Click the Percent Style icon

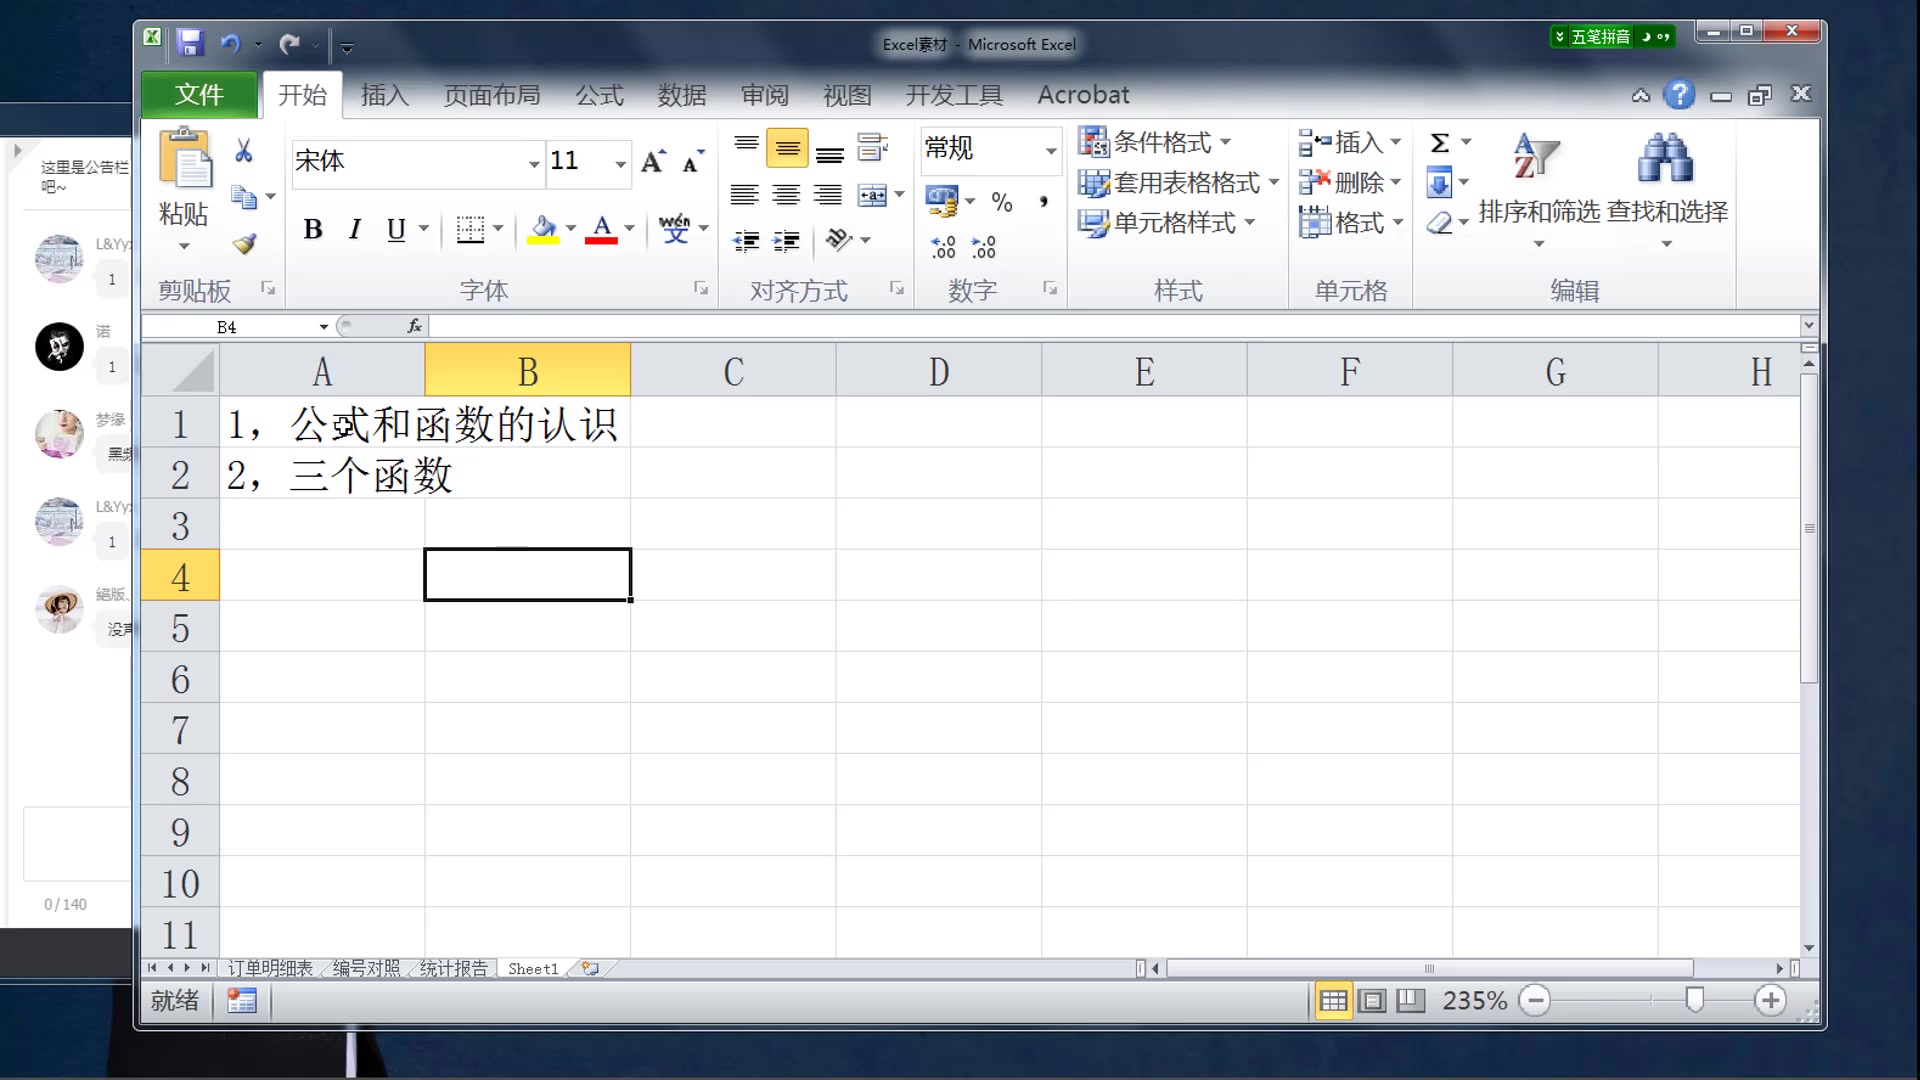(x=1001, y=202)
